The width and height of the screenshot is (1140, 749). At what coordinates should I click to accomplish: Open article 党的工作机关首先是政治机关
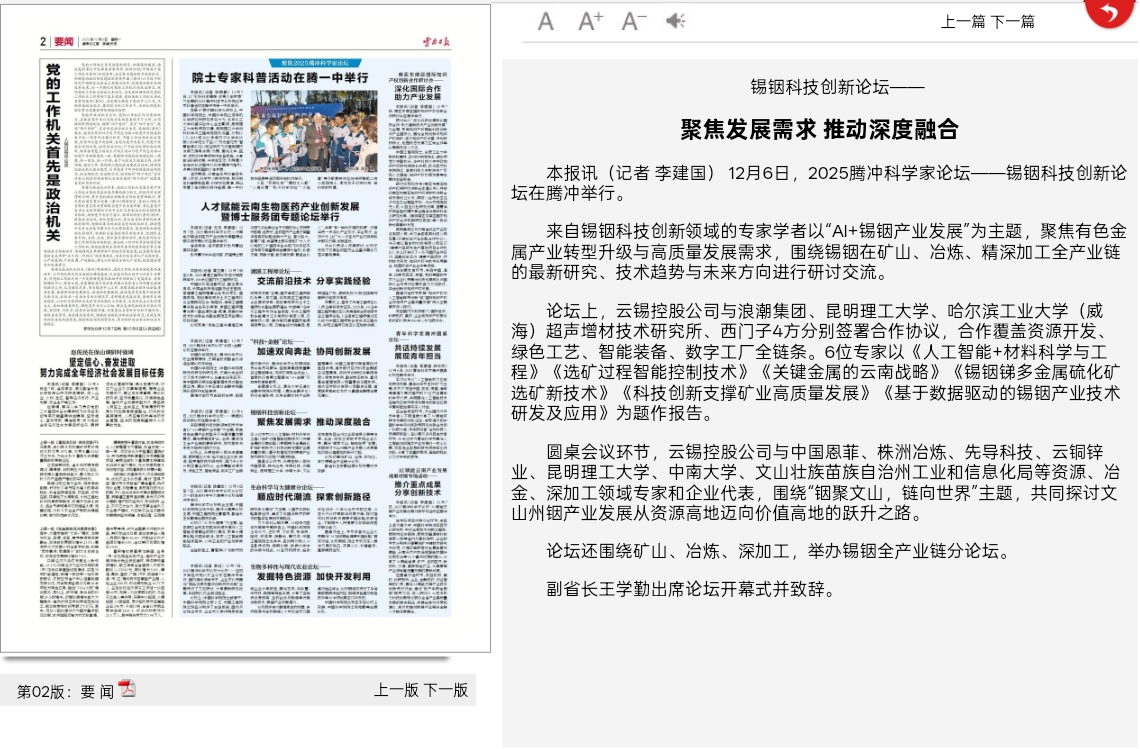click(54, 152)
